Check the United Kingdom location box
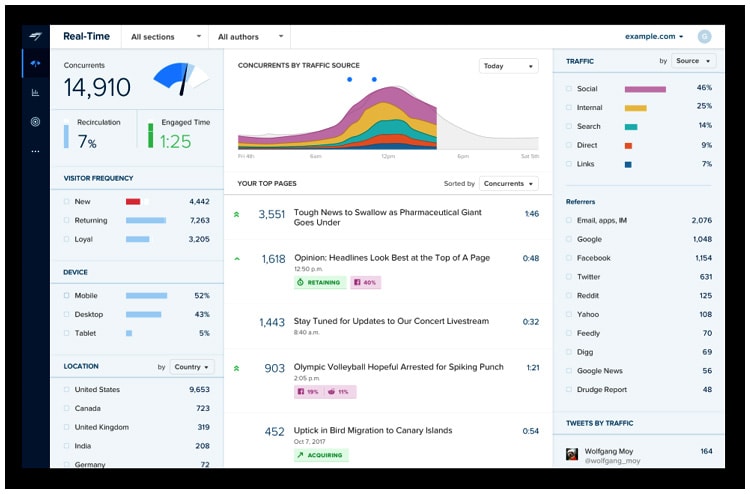The width and height of the screenshot is (750, 494). point(66,427)
